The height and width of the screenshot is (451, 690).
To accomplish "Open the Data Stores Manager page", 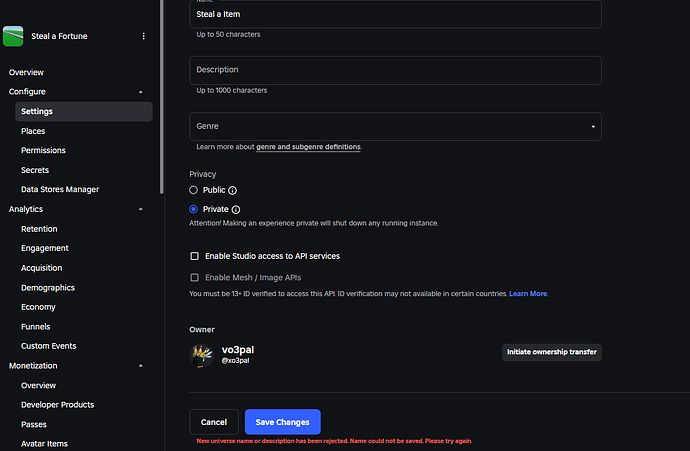I will click(x=60, y=189).
